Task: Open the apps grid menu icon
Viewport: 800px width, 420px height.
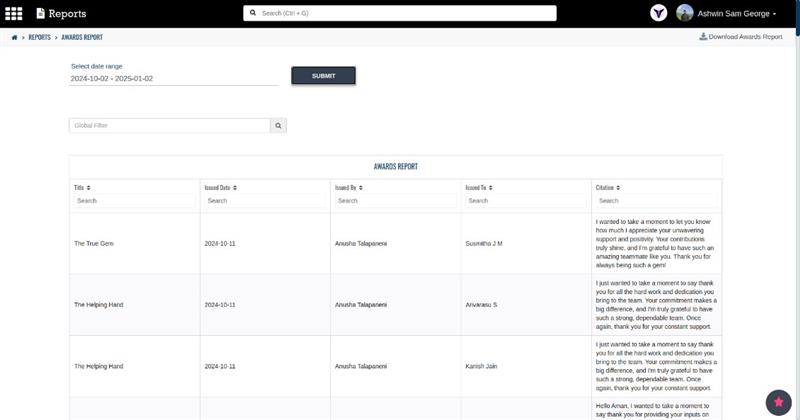Action: point(14,14)
